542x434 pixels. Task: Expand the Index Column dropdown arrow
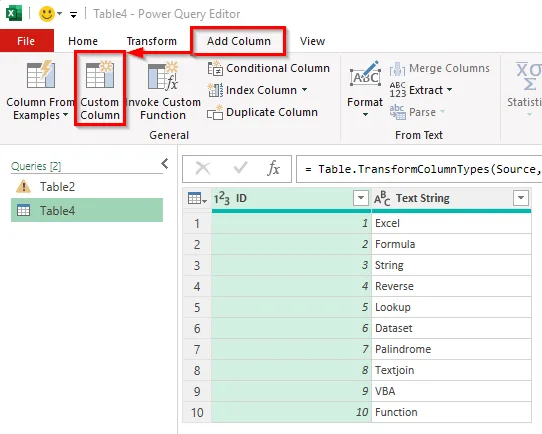304,89
